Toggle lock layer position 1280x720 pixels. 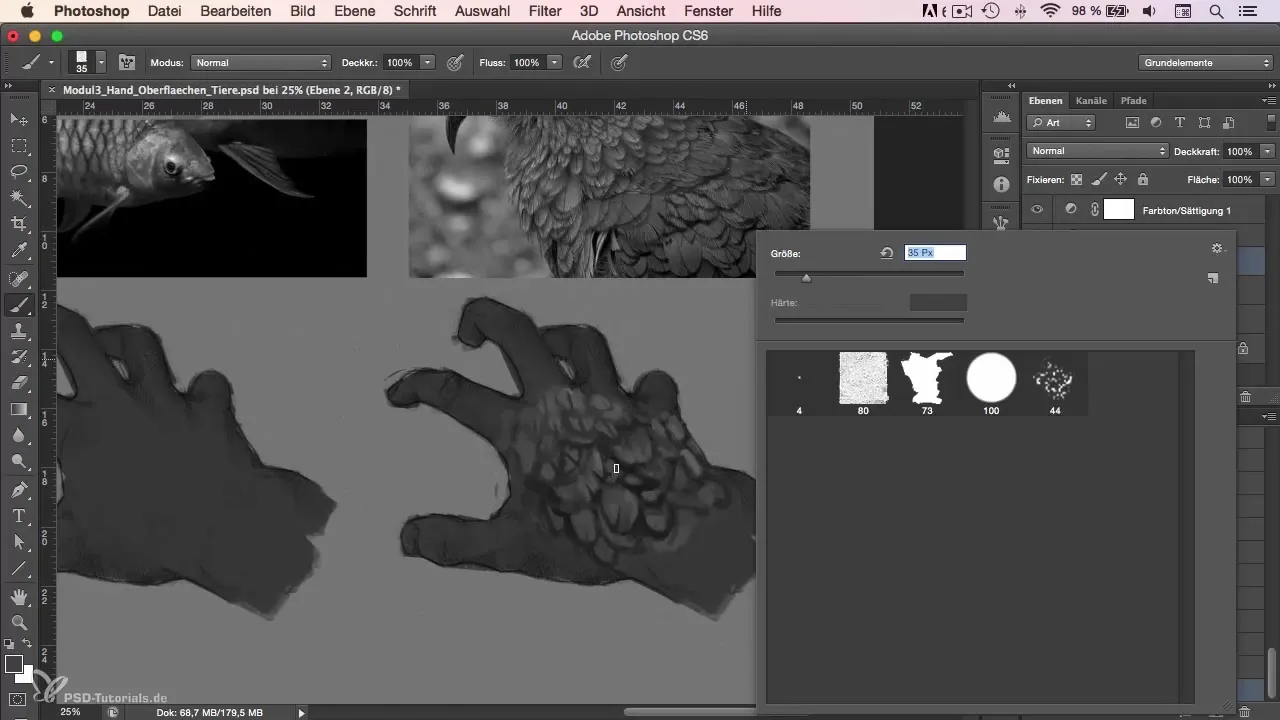click(x=1121, y=180)
